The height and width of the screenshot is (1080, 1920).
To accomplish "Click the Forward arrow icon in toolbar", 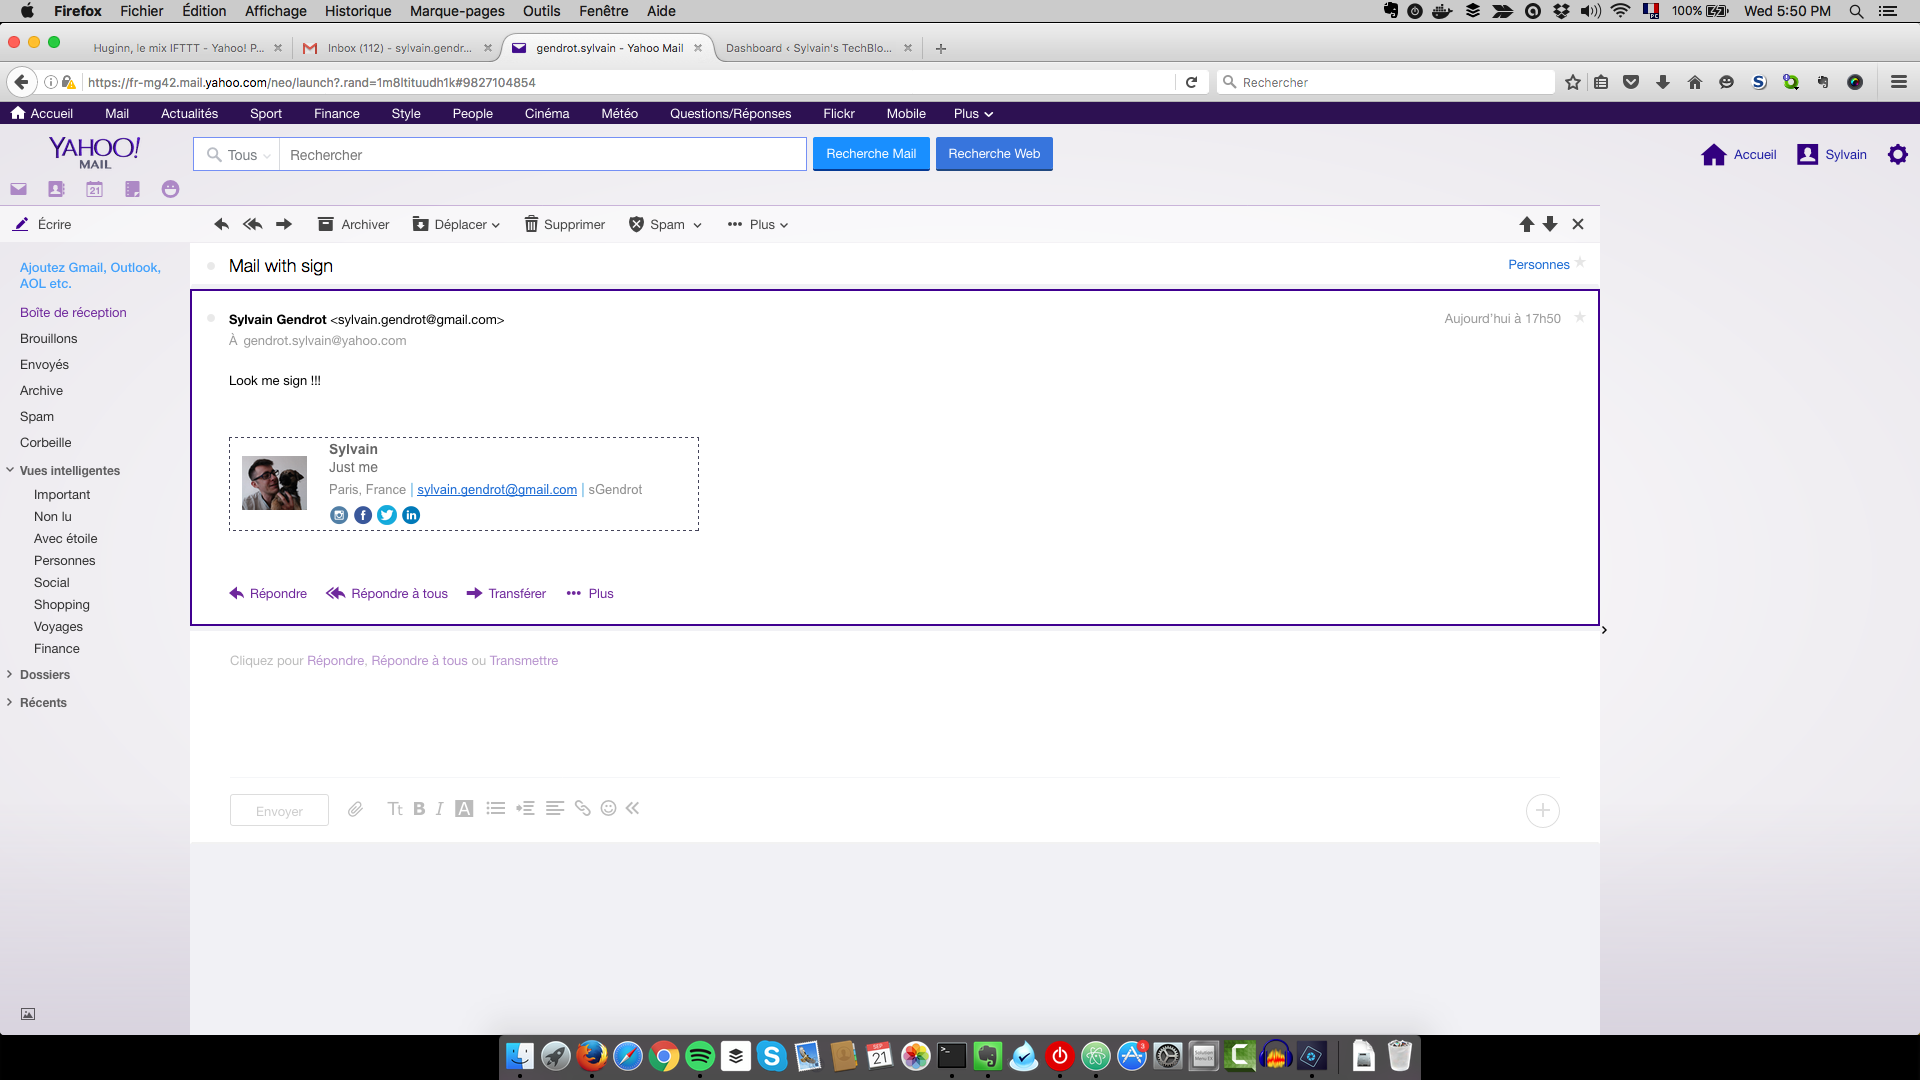I will [284, 224].
